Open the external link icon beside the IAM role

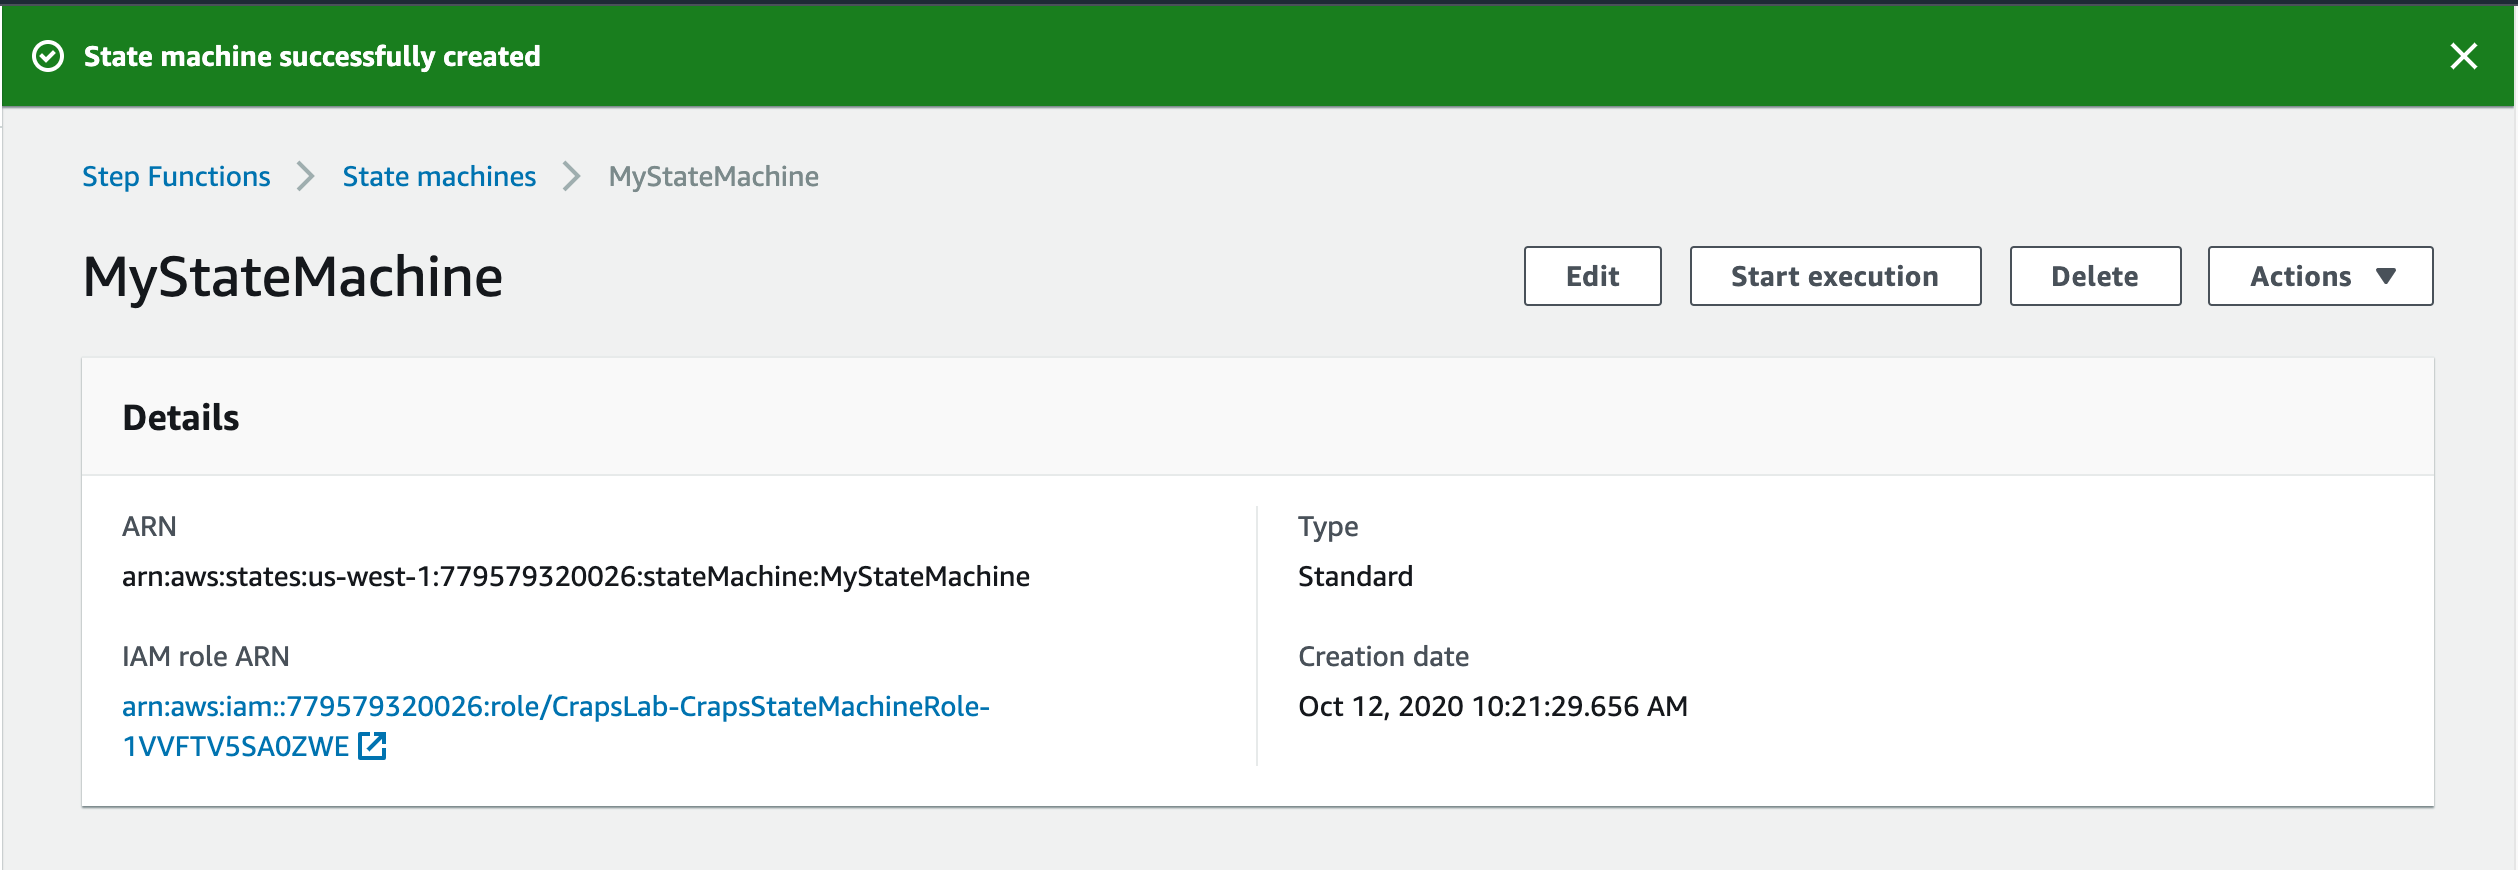(x=372, y=746)
